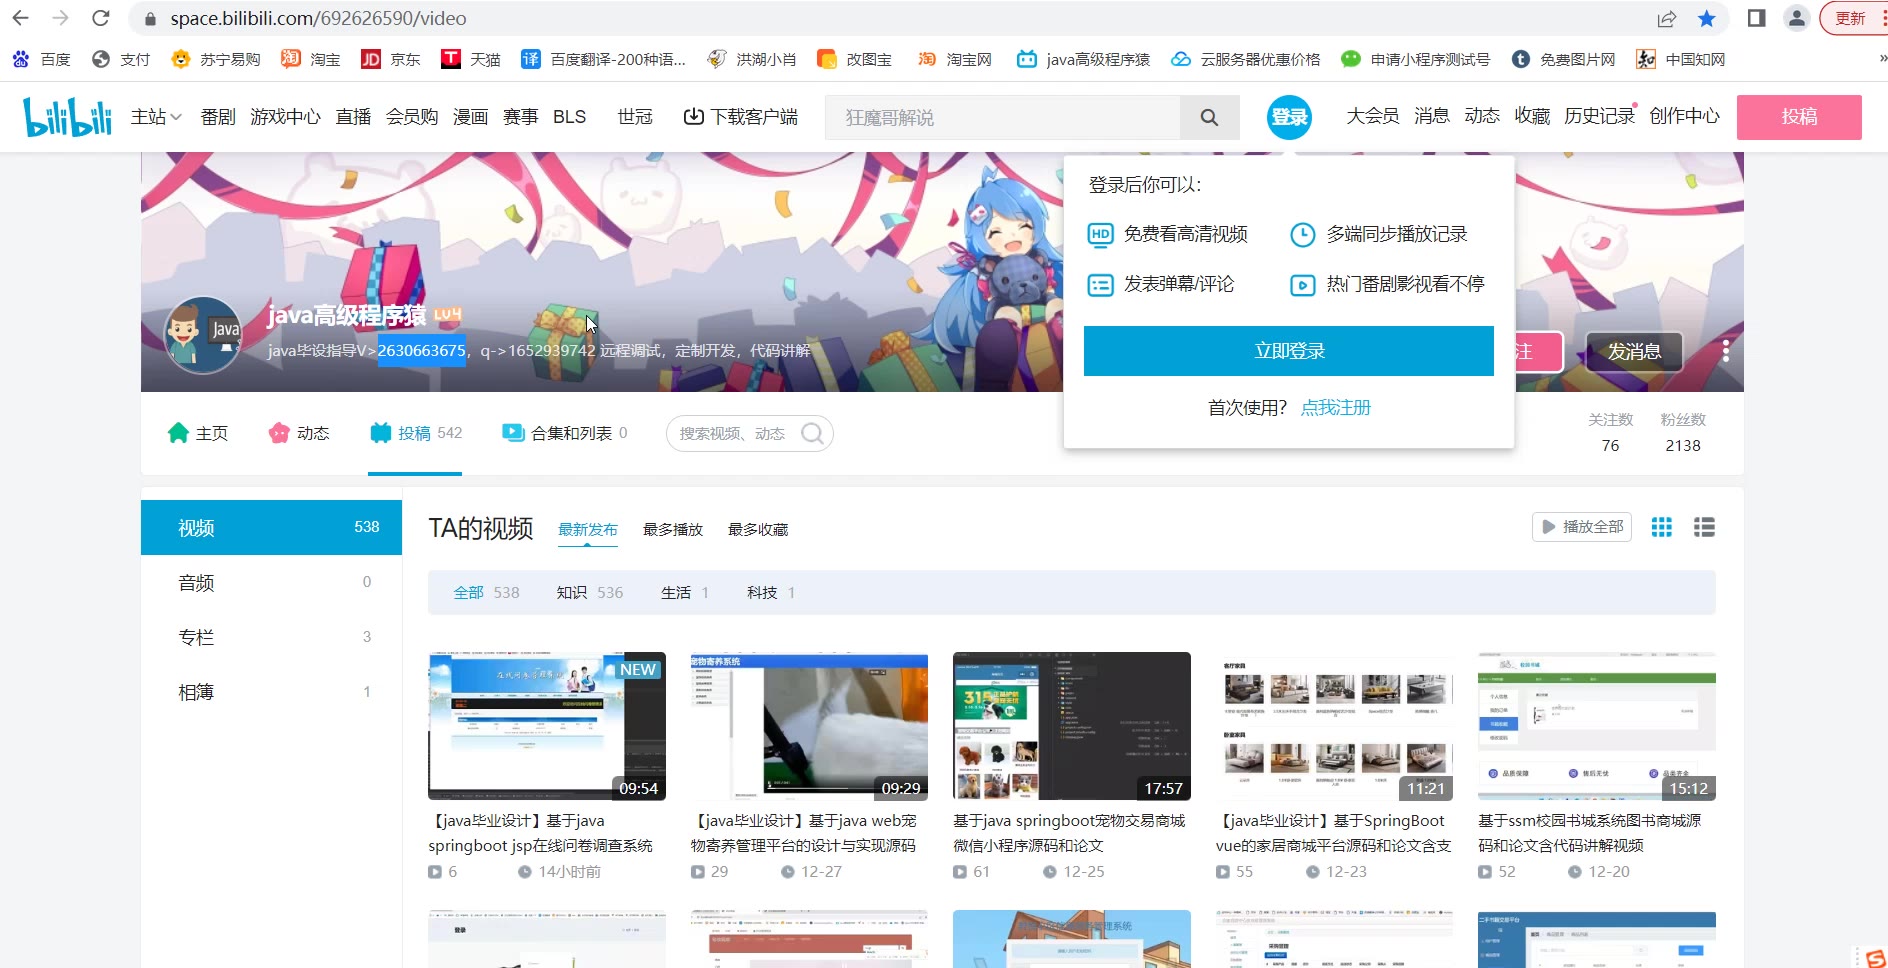Screen dimensions: 1888x968
Task: Open 会员购 nav item
Action: [412, 117]
